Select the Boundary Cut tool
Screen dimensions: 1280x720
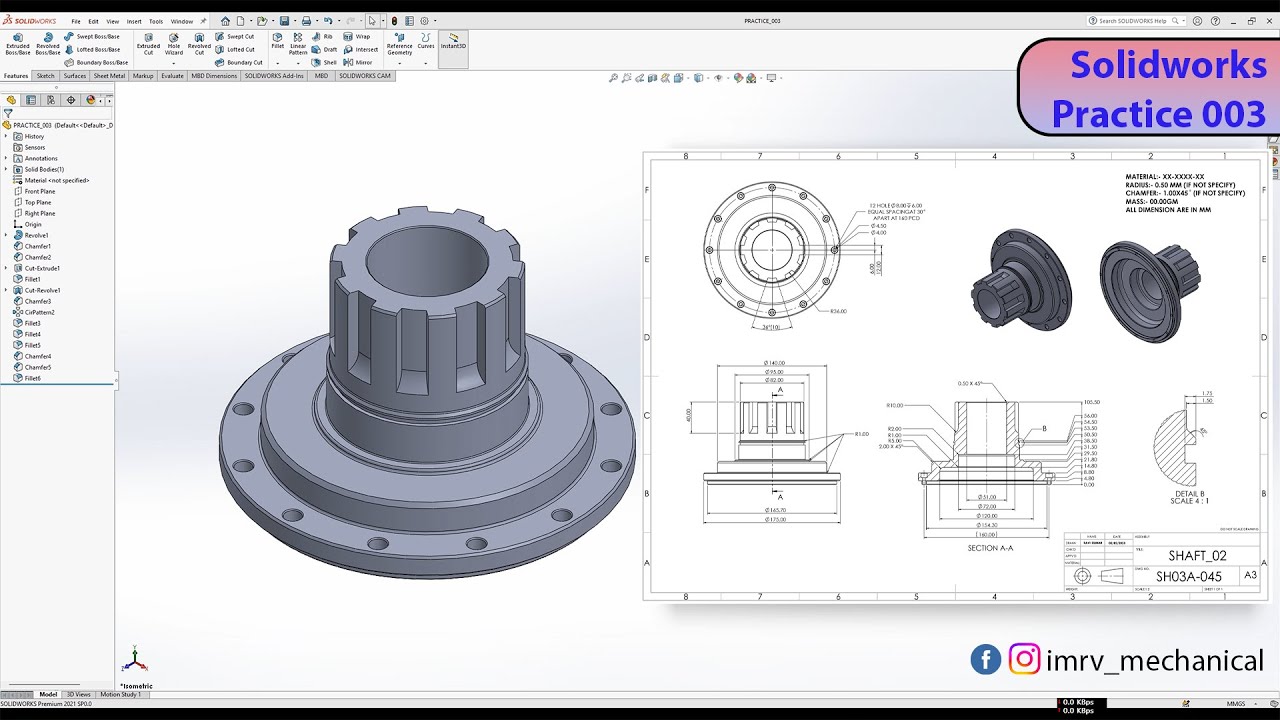(x=239, y=62)
